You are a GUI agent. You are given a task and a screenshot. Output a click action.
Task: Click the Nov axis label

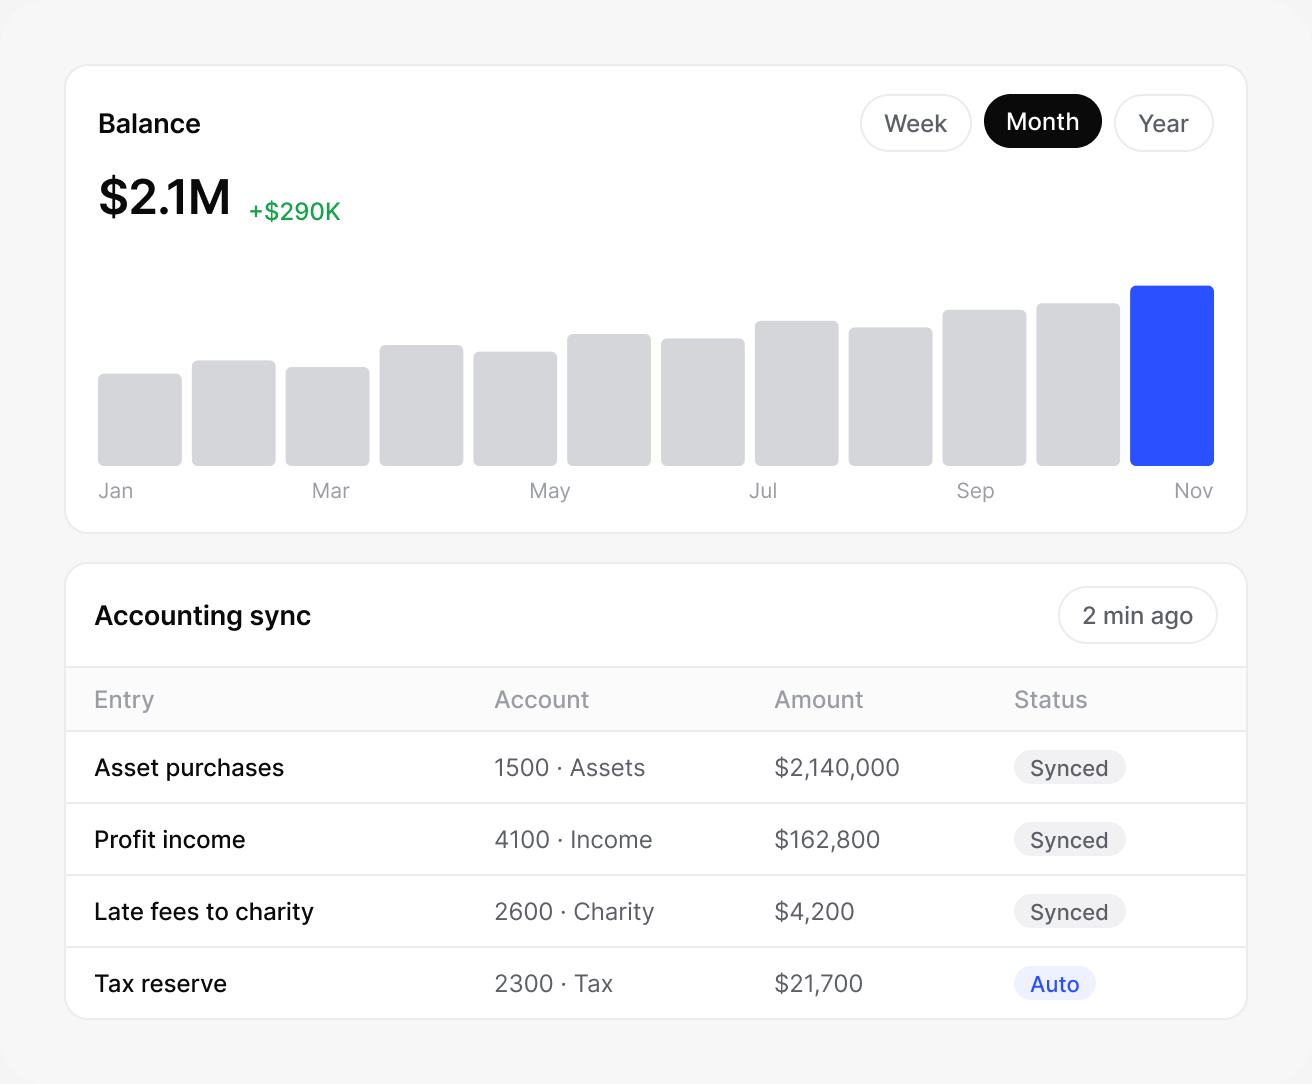[x=1193, y=491]
